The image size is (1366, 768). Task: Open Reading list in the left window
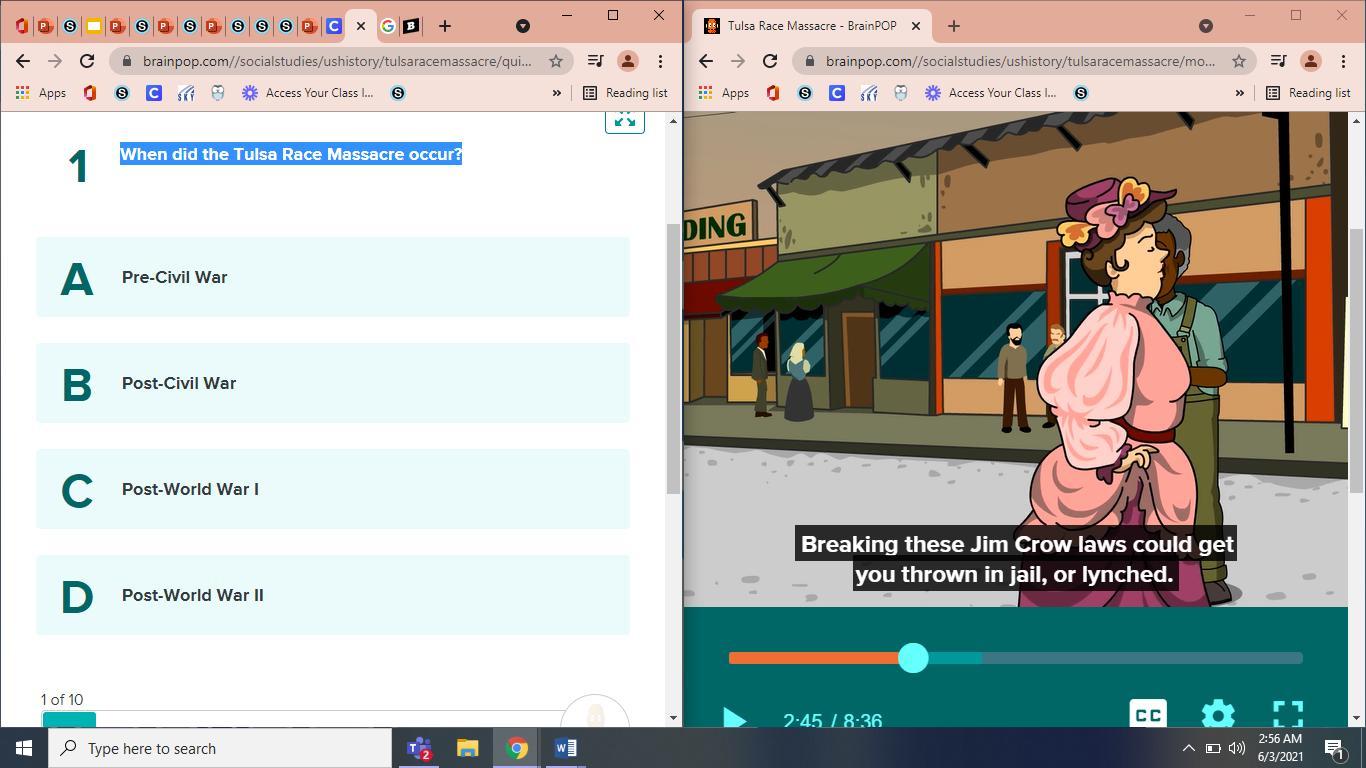coord(625,93)
